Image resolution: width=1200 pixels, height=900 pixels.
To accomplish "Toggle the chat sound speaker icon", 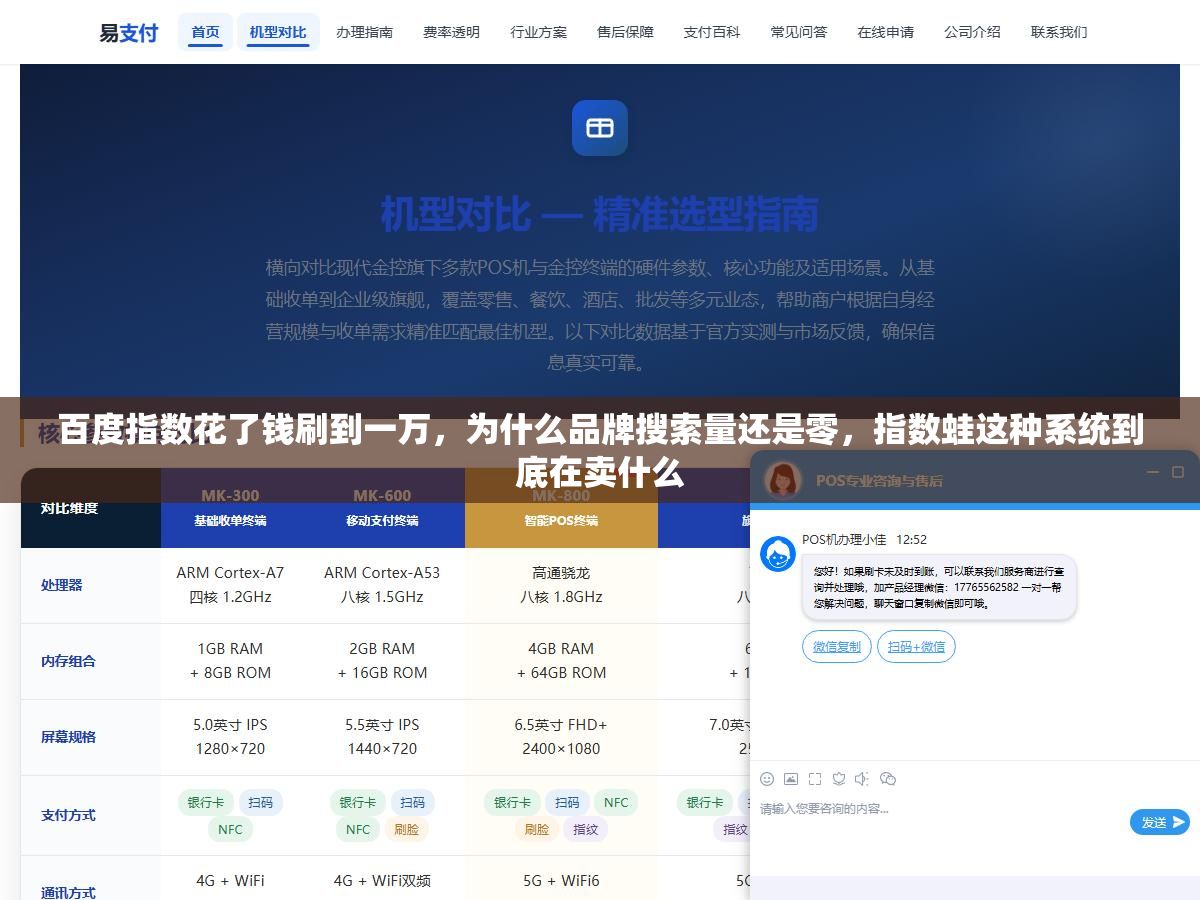I will pyautogui.click(x=862, y=779).
